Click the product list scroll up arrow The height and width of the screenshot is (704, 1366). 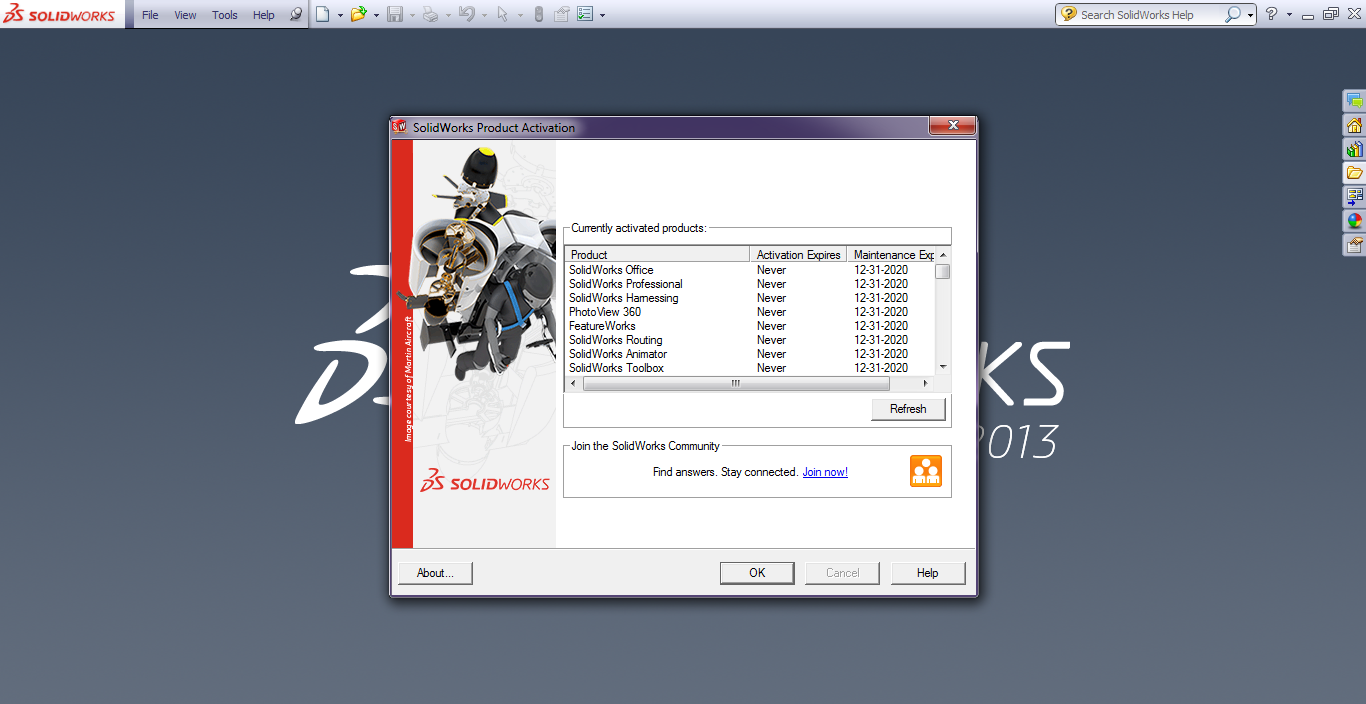coord(942,255)
